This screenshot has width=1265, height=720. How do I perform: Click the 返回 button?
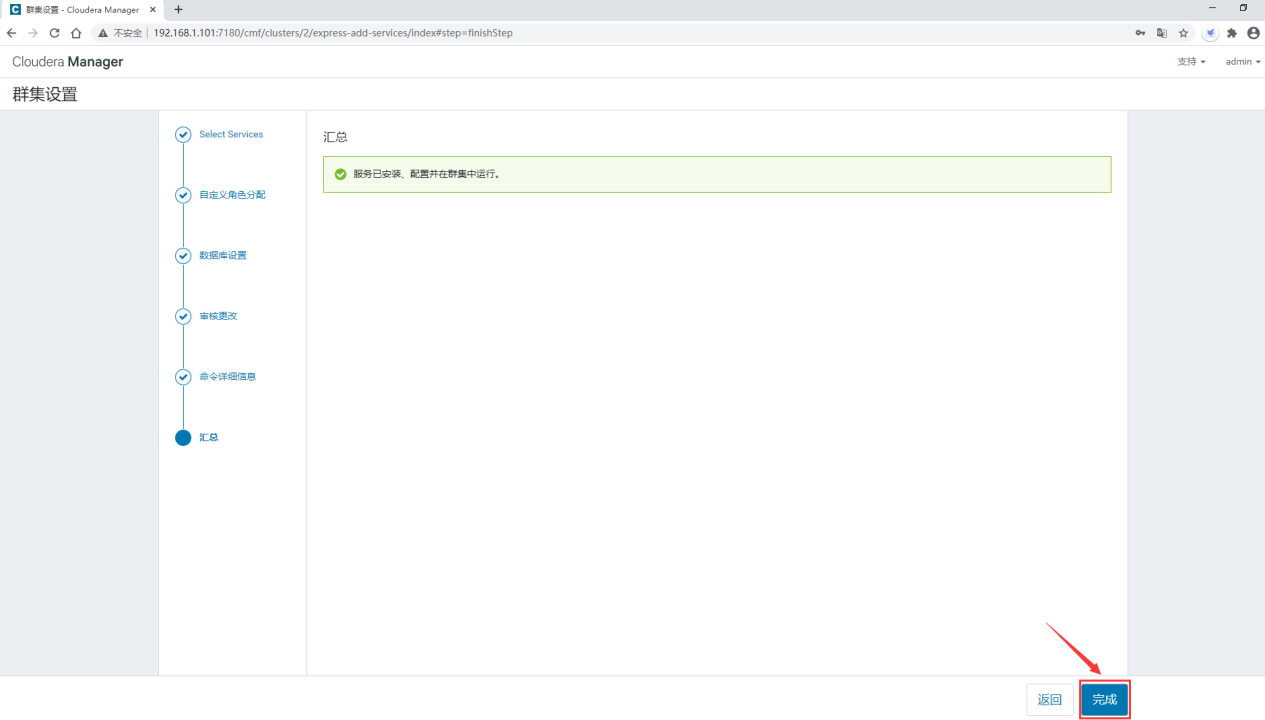click(x=1050, y=700)
